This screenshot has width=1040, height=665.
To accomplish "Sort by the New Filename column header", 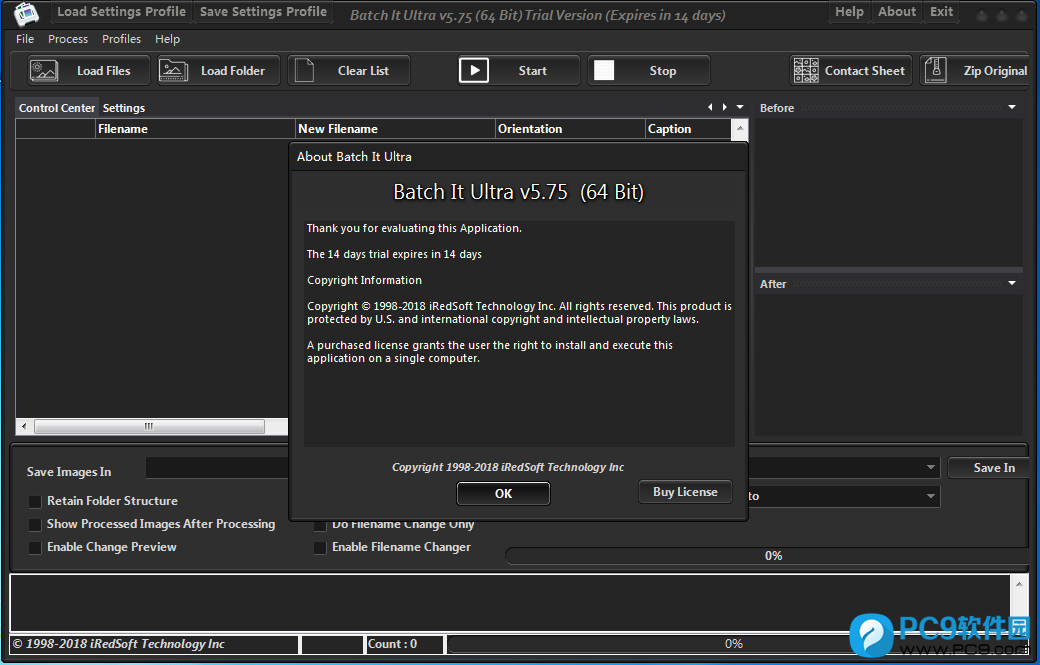I will tap(395, 129).
